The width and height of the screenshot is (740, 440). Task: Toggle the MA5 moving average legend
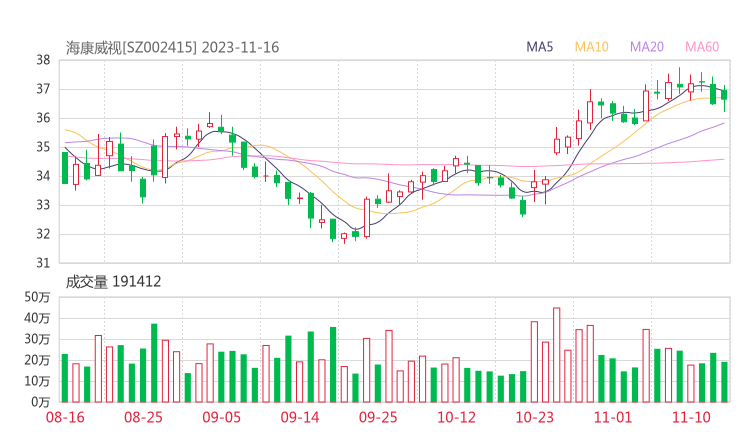tap(540, 46)
